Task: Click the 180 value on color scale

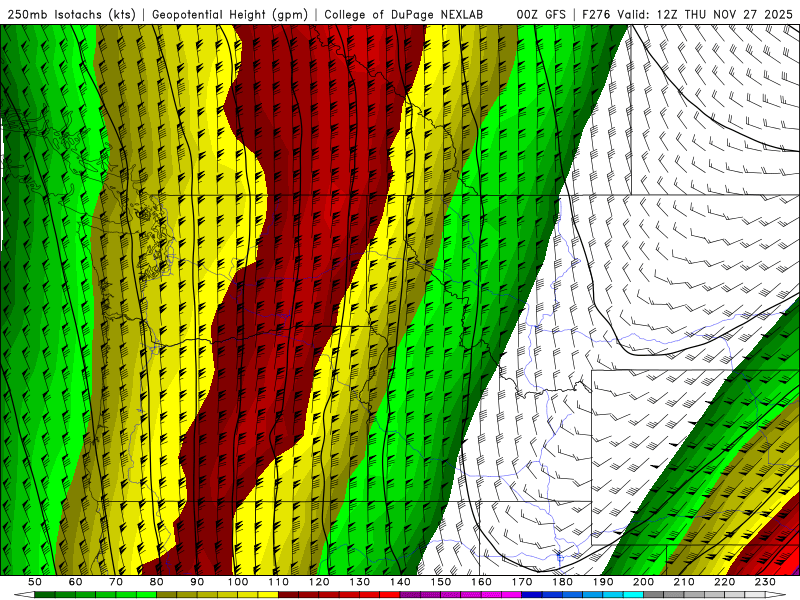Action: pos(562,582)
